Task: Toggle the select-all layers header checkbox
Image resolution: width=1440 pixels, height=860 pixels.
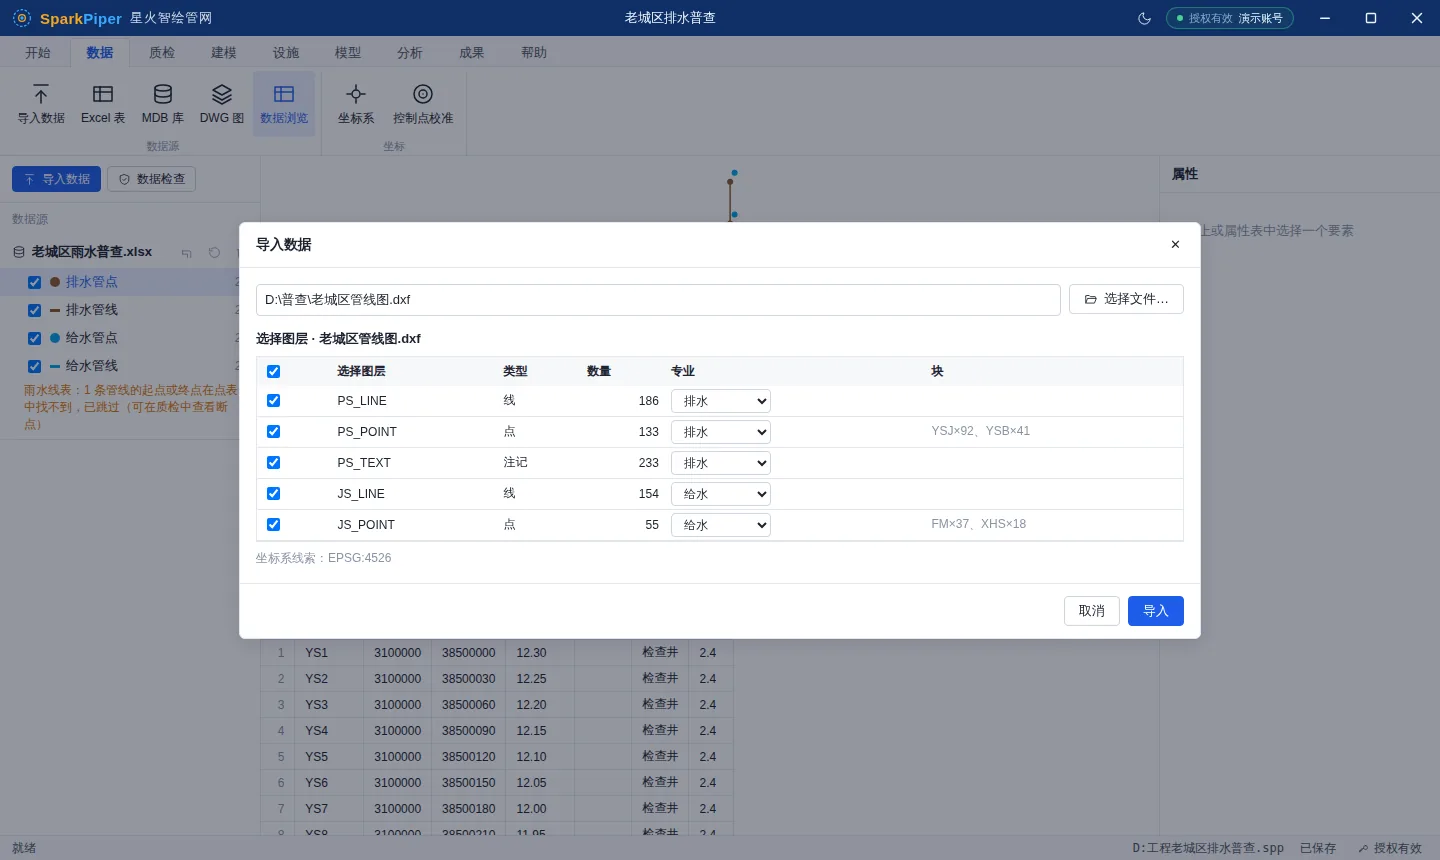Action: coord(273,371)
